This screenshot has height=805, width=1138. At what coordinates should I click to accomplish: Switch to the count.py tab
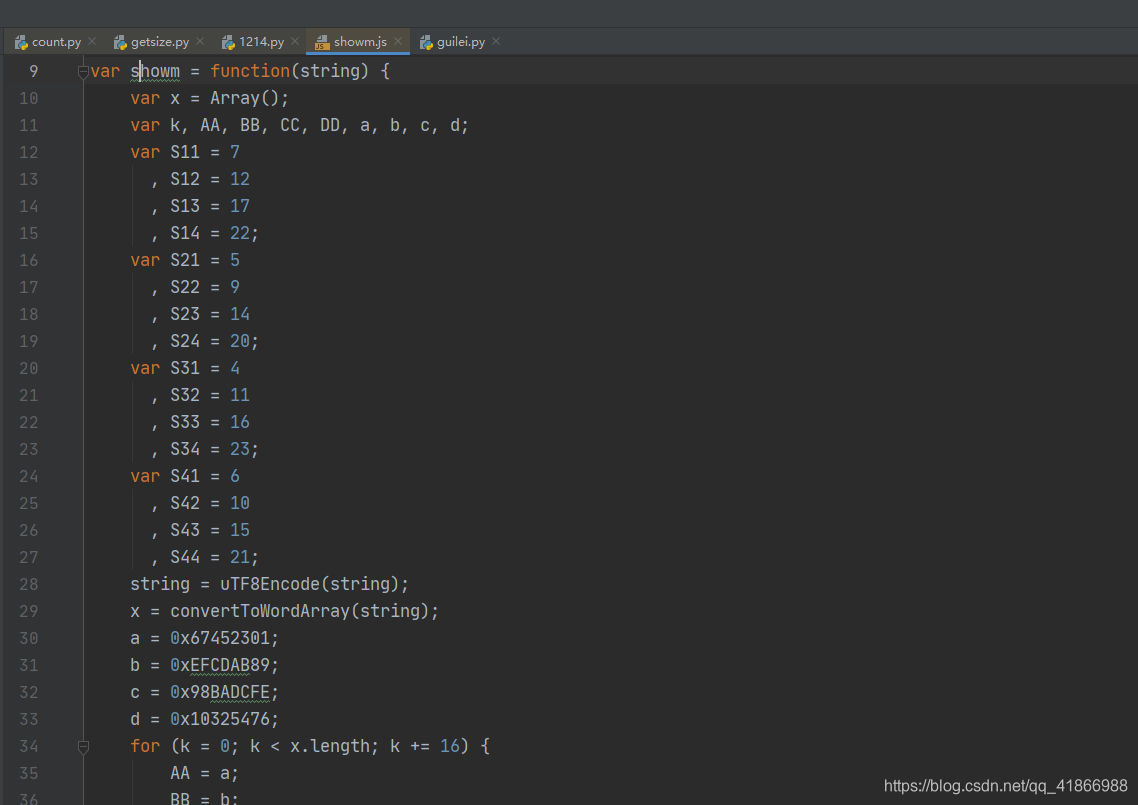coord(56,42)
